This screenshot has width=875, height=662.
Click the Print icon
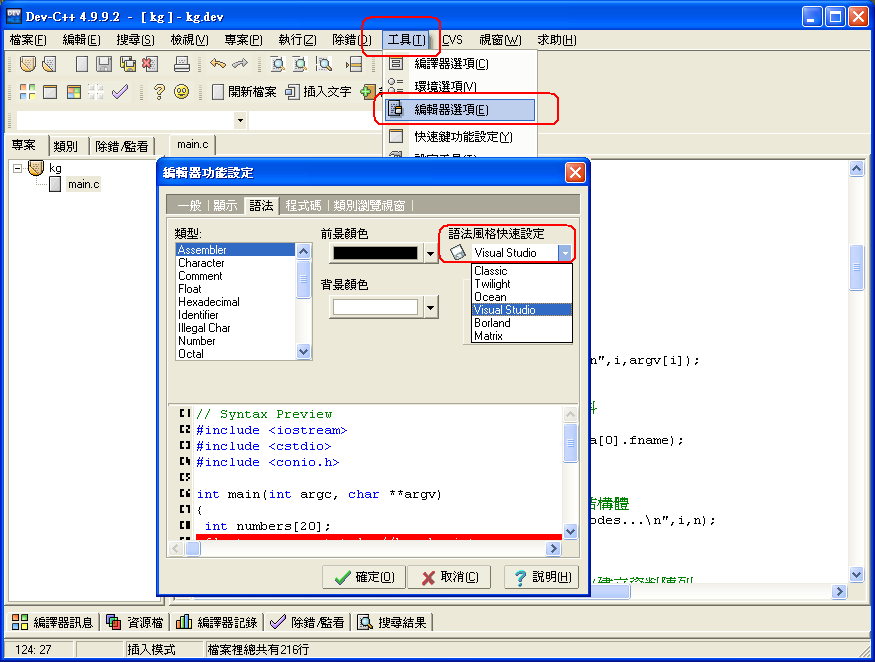[182, 64]
